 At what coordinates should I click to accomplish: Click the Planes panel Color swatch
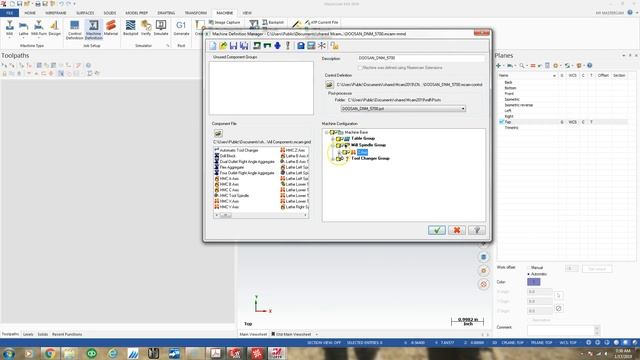(533, 282)
